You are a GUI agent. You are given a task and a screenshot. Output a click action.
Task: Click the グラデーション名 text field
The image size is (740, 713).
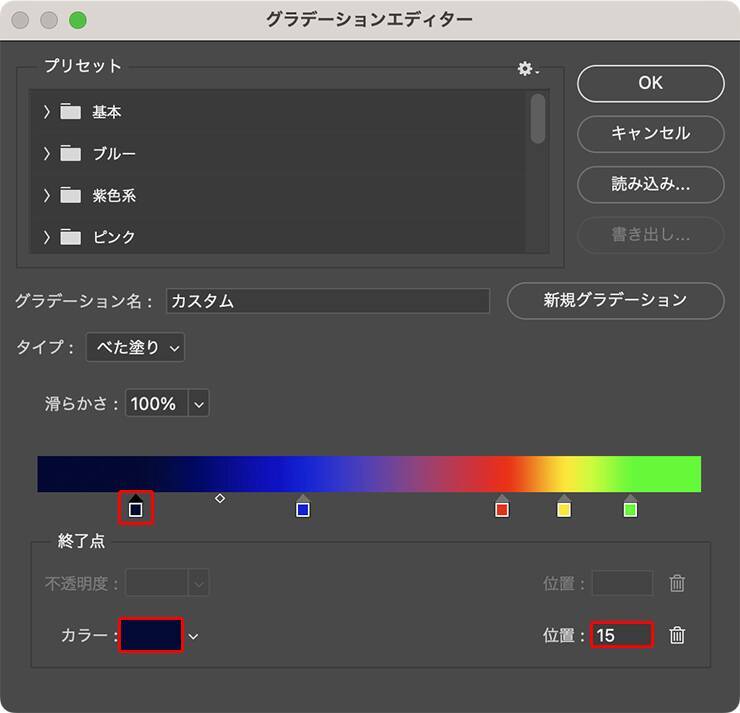click(x=328, y=301)
